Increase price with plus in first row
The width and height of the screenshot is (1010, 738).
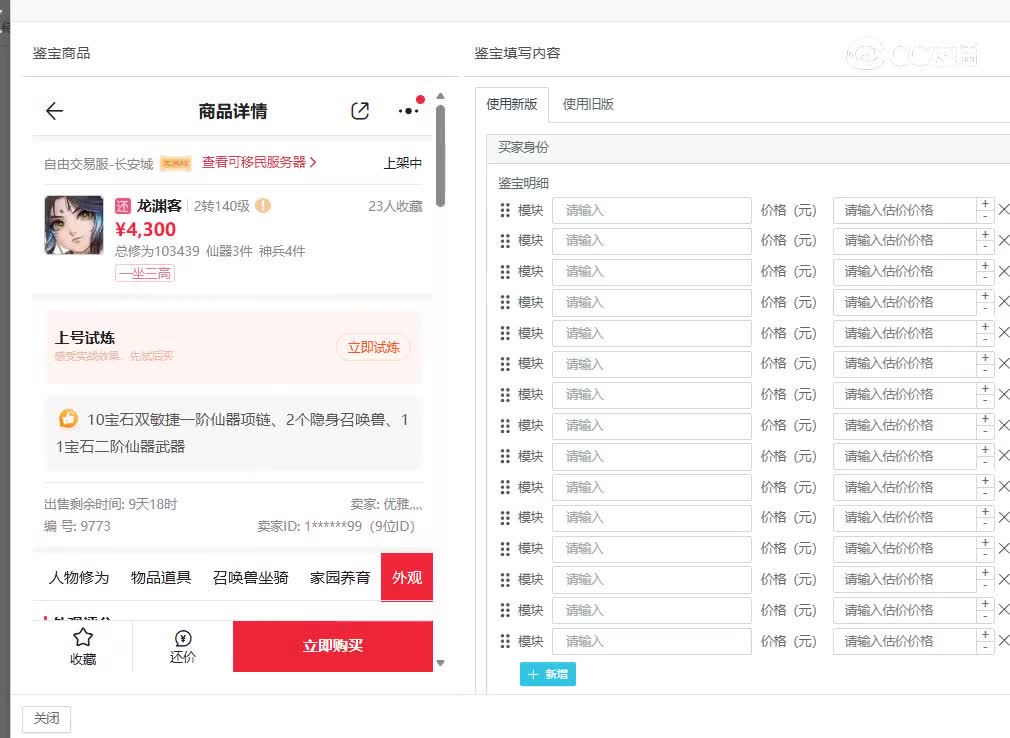click(985, 204)
